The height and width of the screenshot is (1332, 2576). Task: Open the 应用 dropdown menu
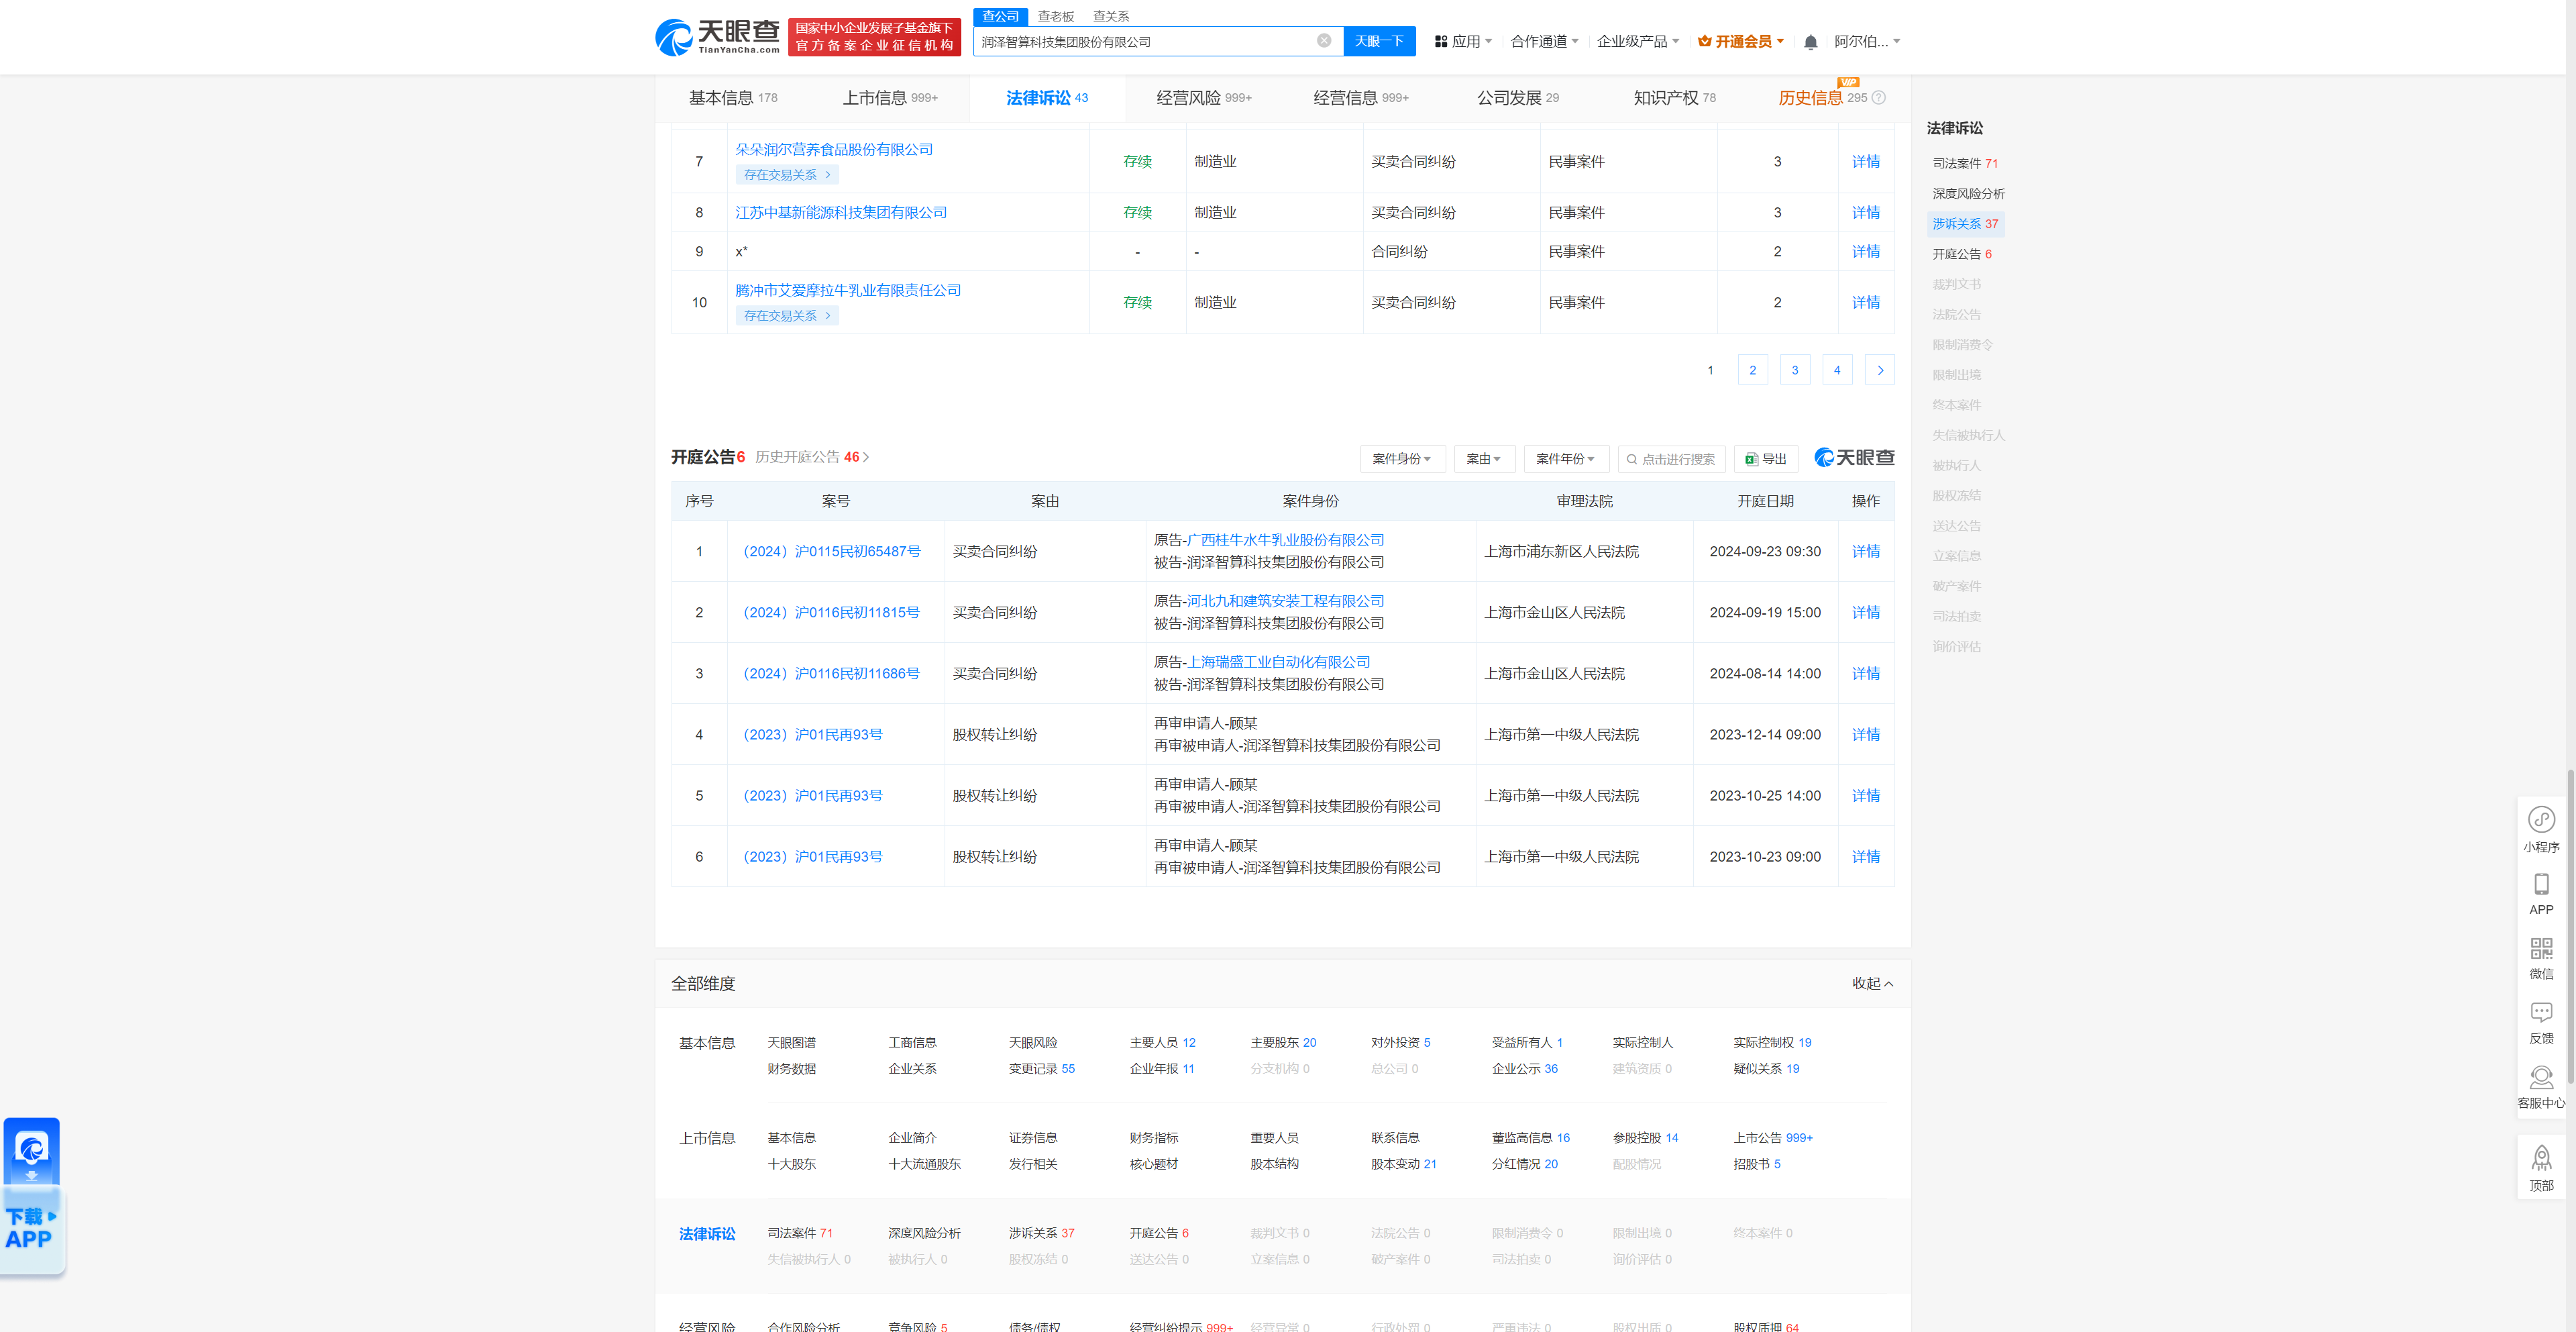[x=1463, y=41]
